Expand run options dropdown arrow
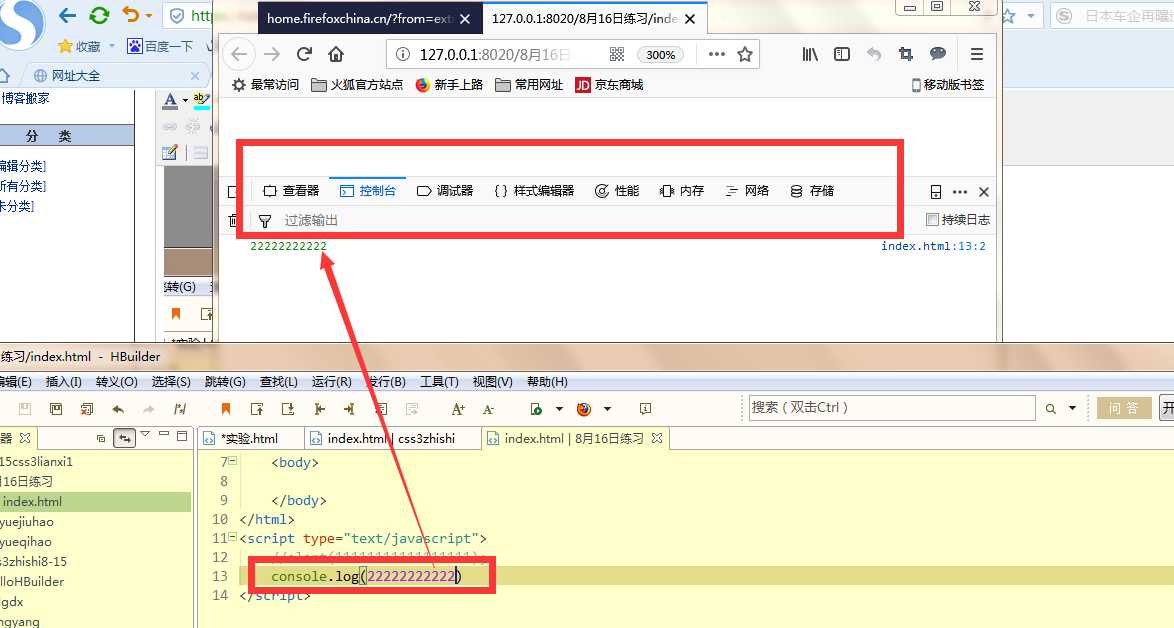The height and width of the screenshot is (628, 1174). (x=559, y=409)
